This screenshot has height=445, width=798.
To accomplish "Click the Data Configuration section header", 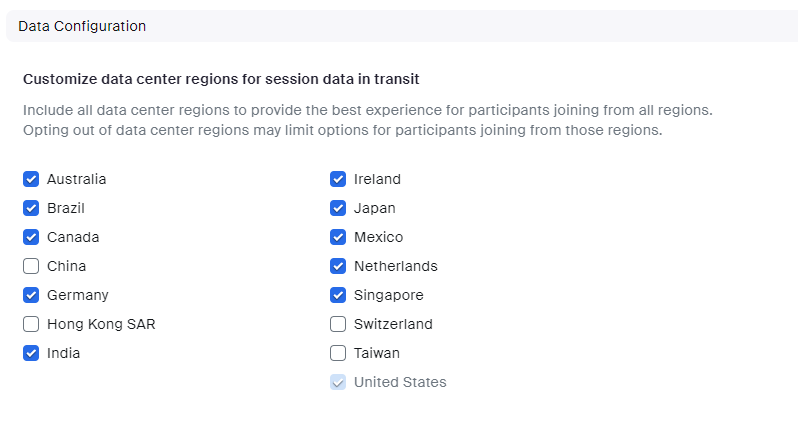I will 82,26.
